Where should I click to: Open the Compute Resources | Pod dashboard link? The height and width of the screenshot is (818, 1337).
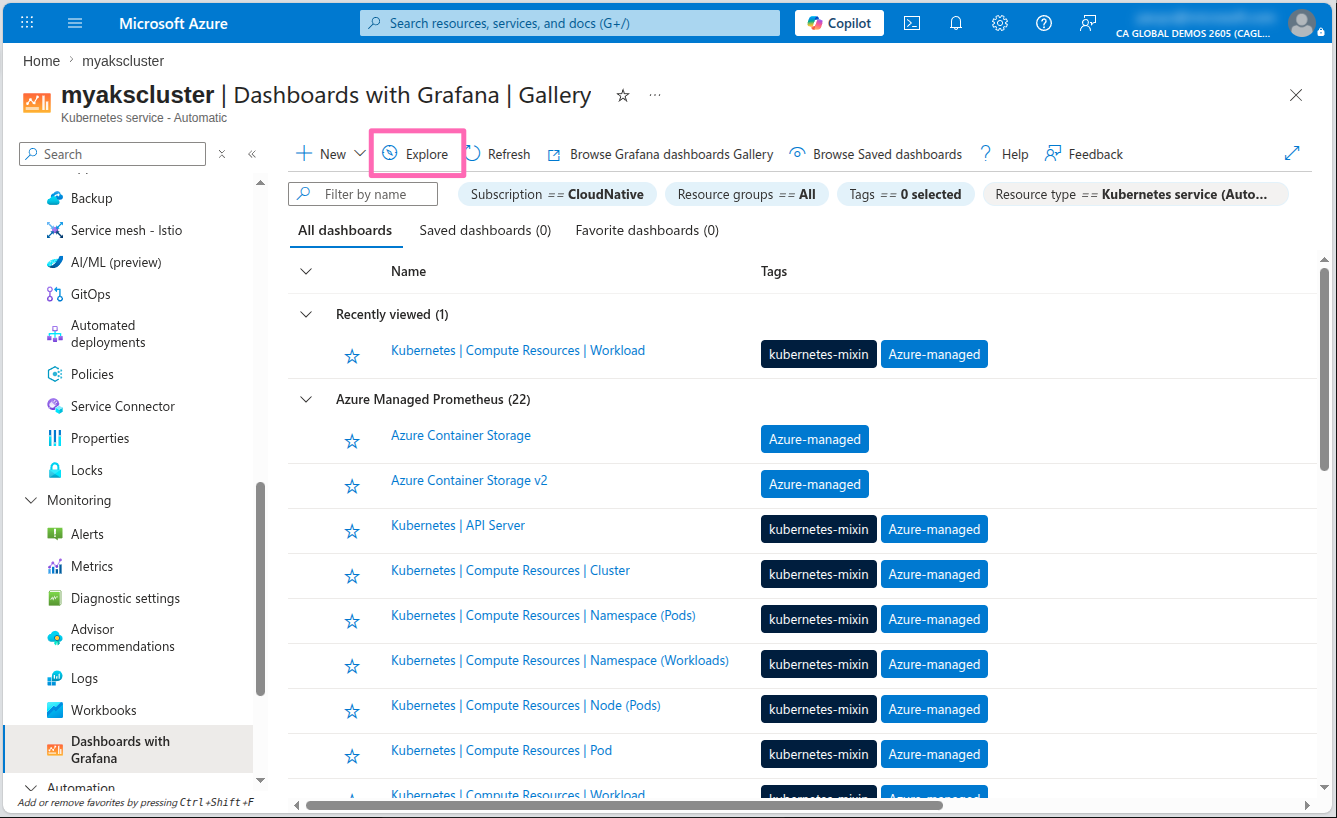501,750
